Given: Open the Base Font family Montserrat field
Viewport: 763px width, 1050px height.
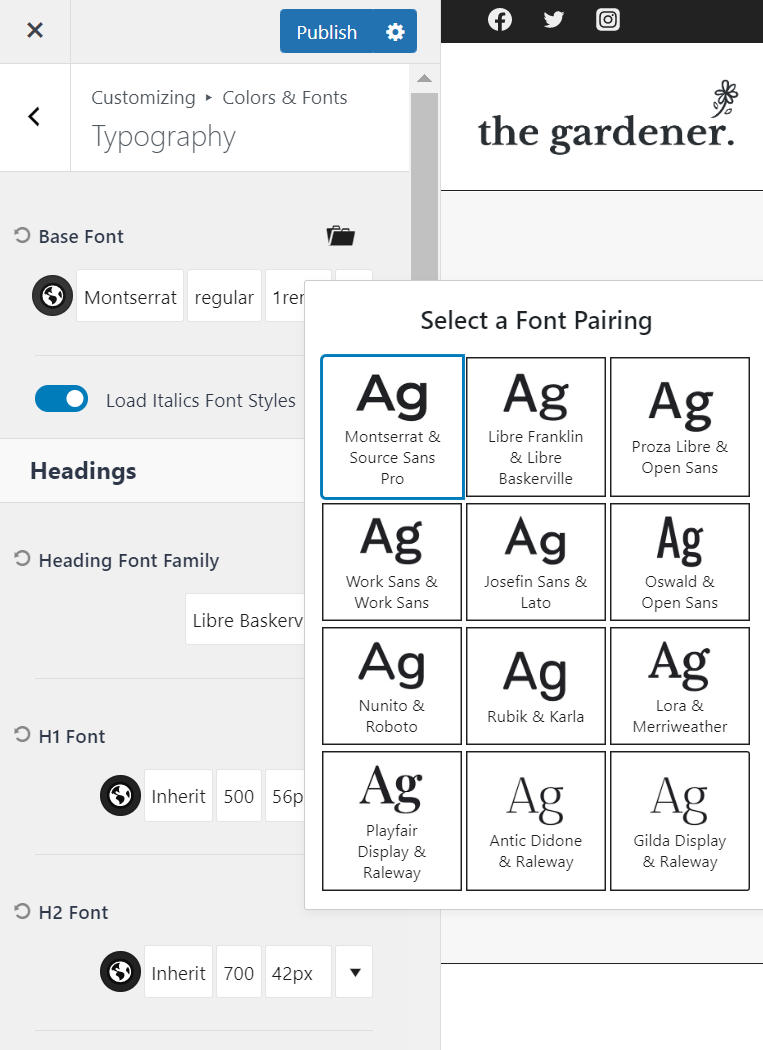Looking at the screenshot, I should pos(130,296).
